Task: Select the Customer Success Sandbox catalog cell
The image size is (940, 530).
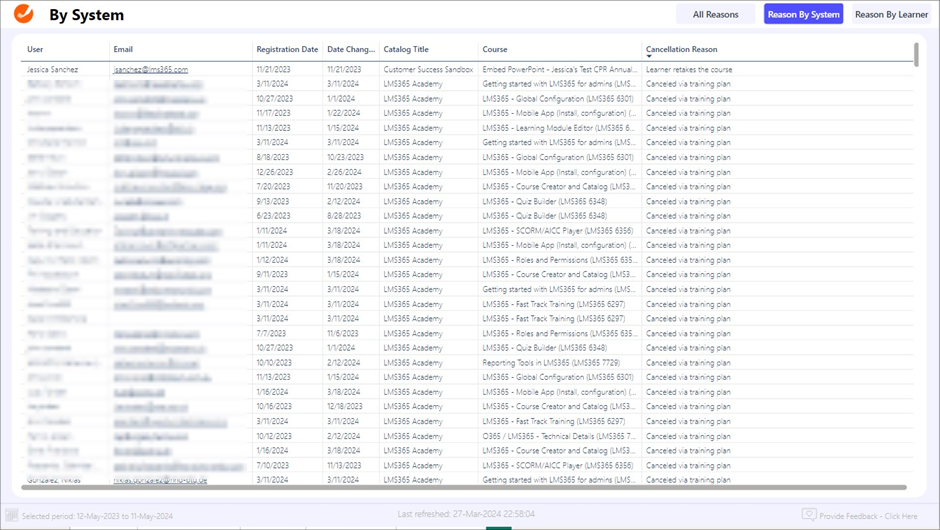Action: [428, 70]
